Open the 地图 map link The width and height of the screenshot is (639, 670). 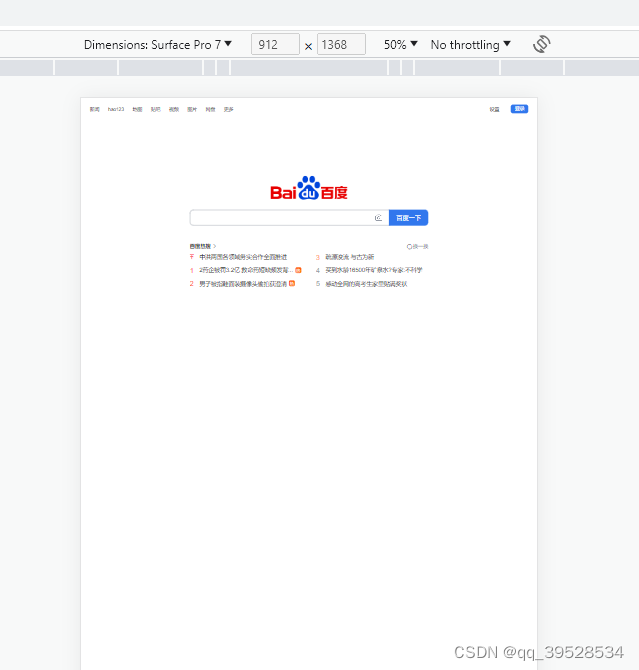pos(137,109)
